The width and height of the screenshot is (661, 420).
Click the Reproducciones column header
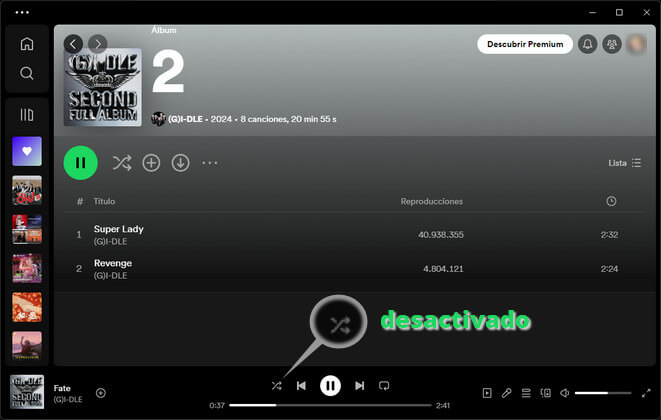[432, 201]
